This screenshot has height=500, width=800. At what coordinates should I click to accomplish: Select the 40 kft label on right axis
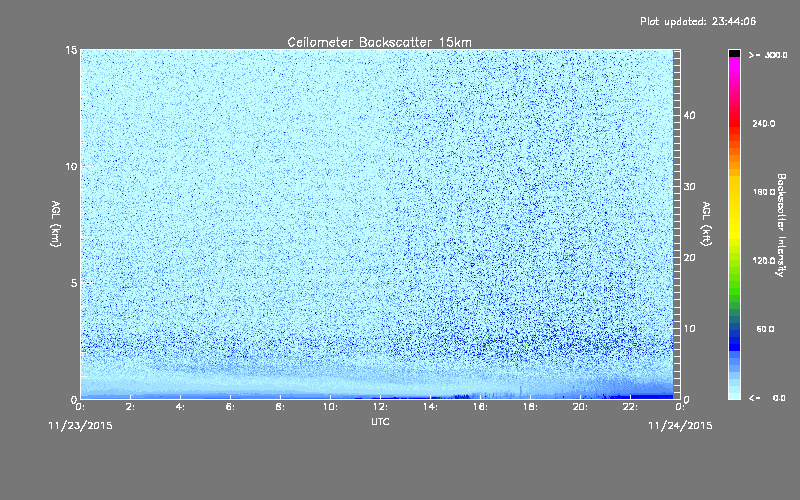click(689, 115)
